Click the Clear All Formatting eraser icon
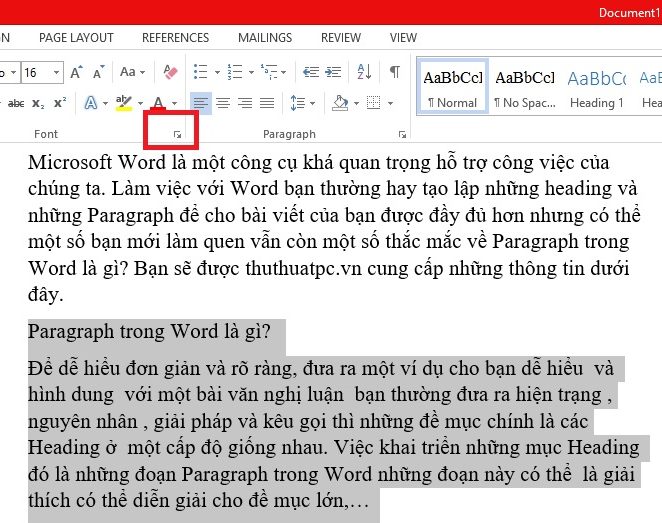The image size is (662, 523). [171, 72]
